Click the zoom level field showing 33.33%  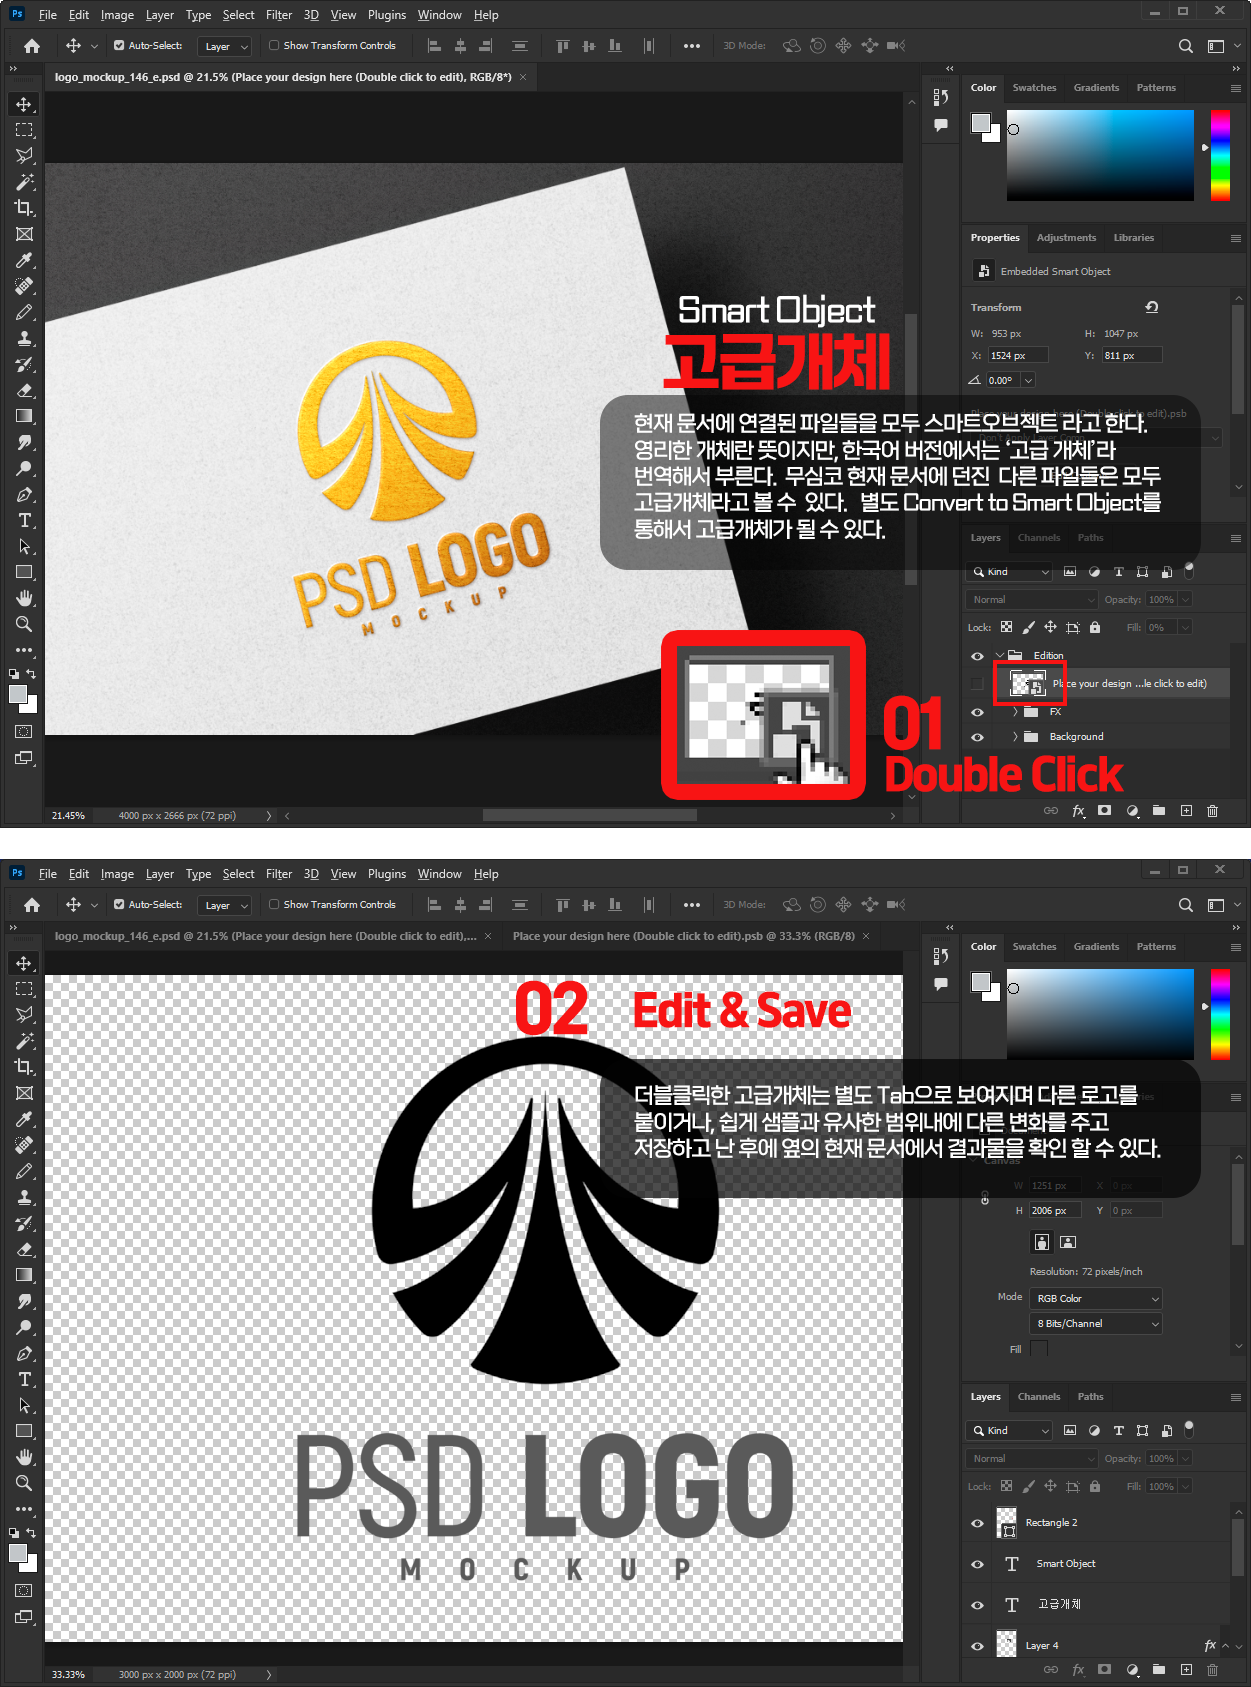coord(69,1674)
